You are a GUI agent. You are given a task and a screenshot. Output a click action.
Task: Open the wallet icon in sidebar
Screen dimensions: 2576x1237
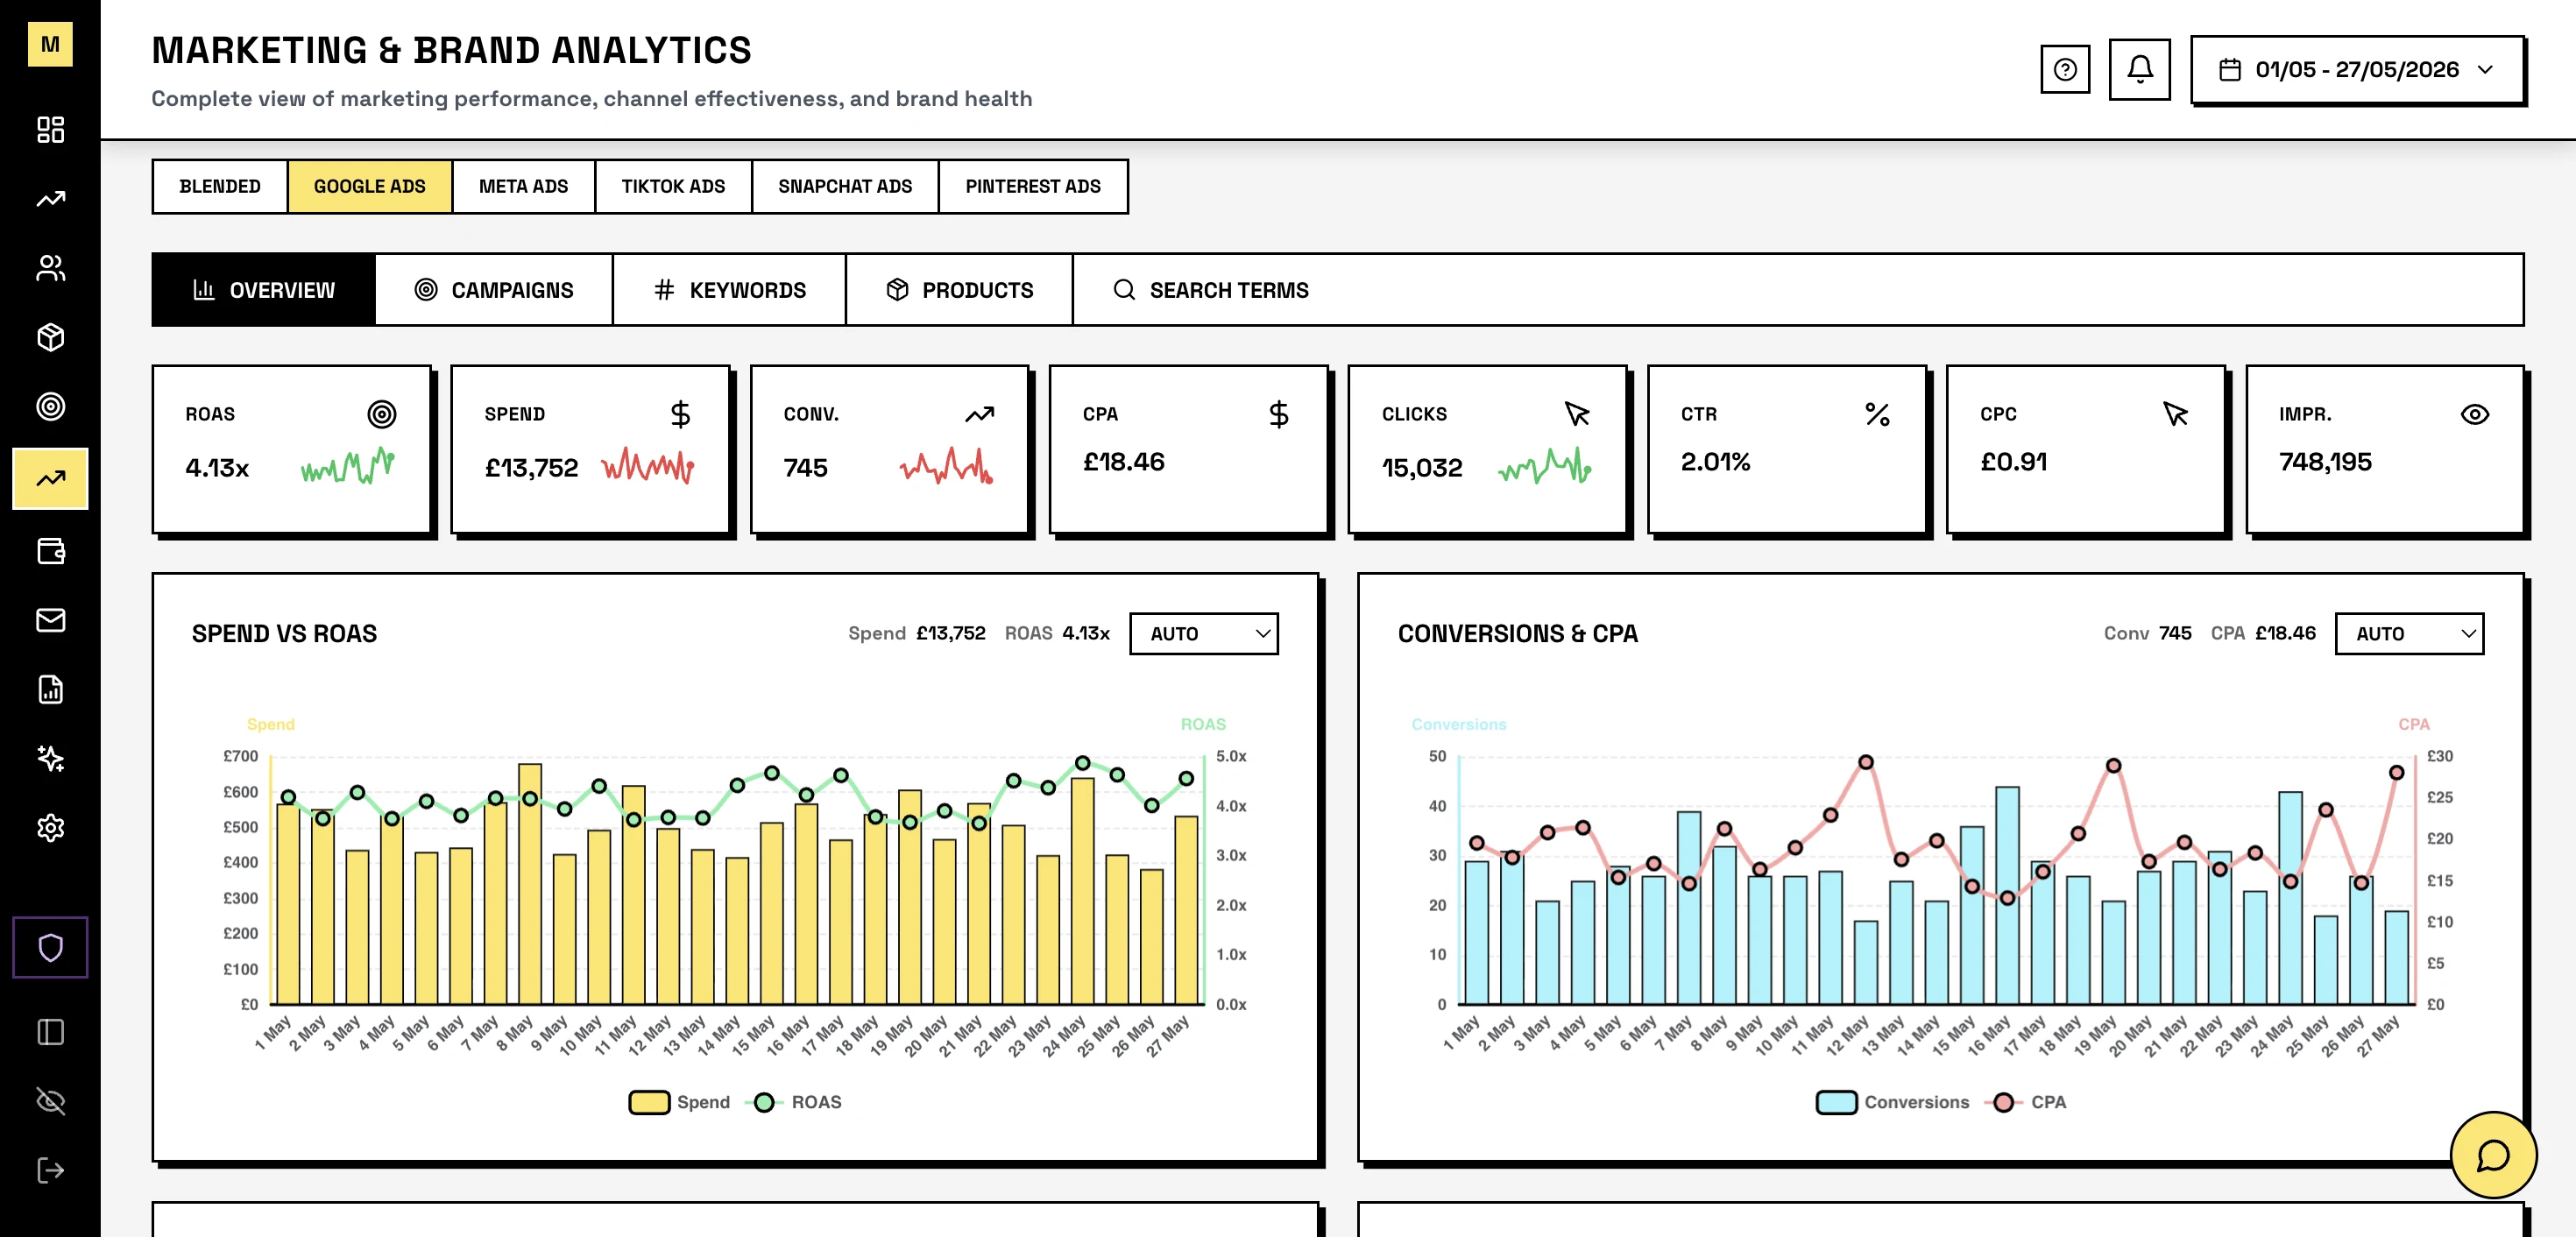point(50,551)
